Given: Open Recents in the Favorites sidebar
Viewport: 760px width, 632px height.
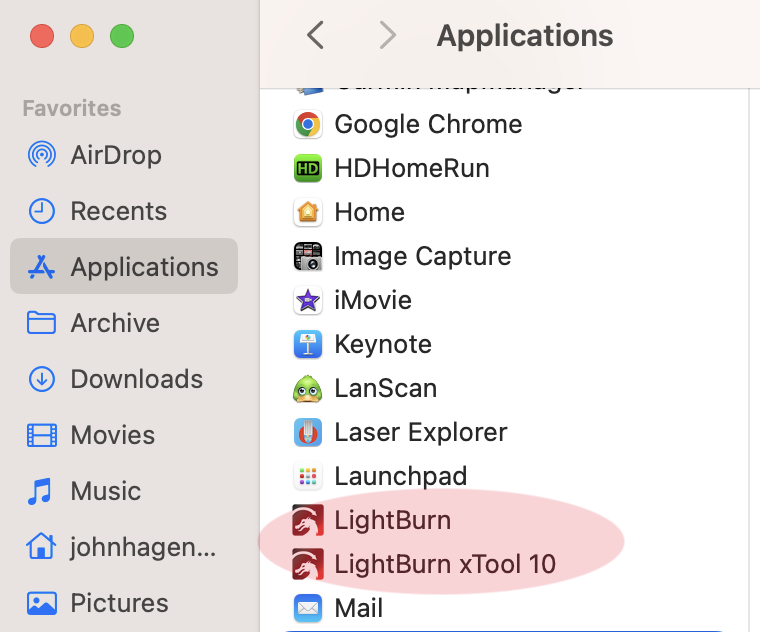Looking at the screenshot, I should (x=118, y=211).
